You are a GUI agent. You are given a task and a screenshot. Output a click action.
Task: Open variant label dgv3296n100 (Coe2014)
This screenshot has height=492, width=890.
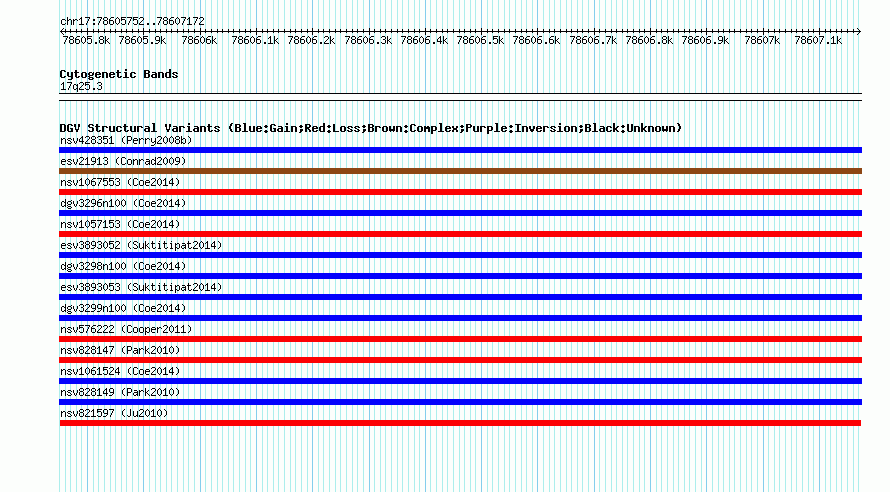123,203
